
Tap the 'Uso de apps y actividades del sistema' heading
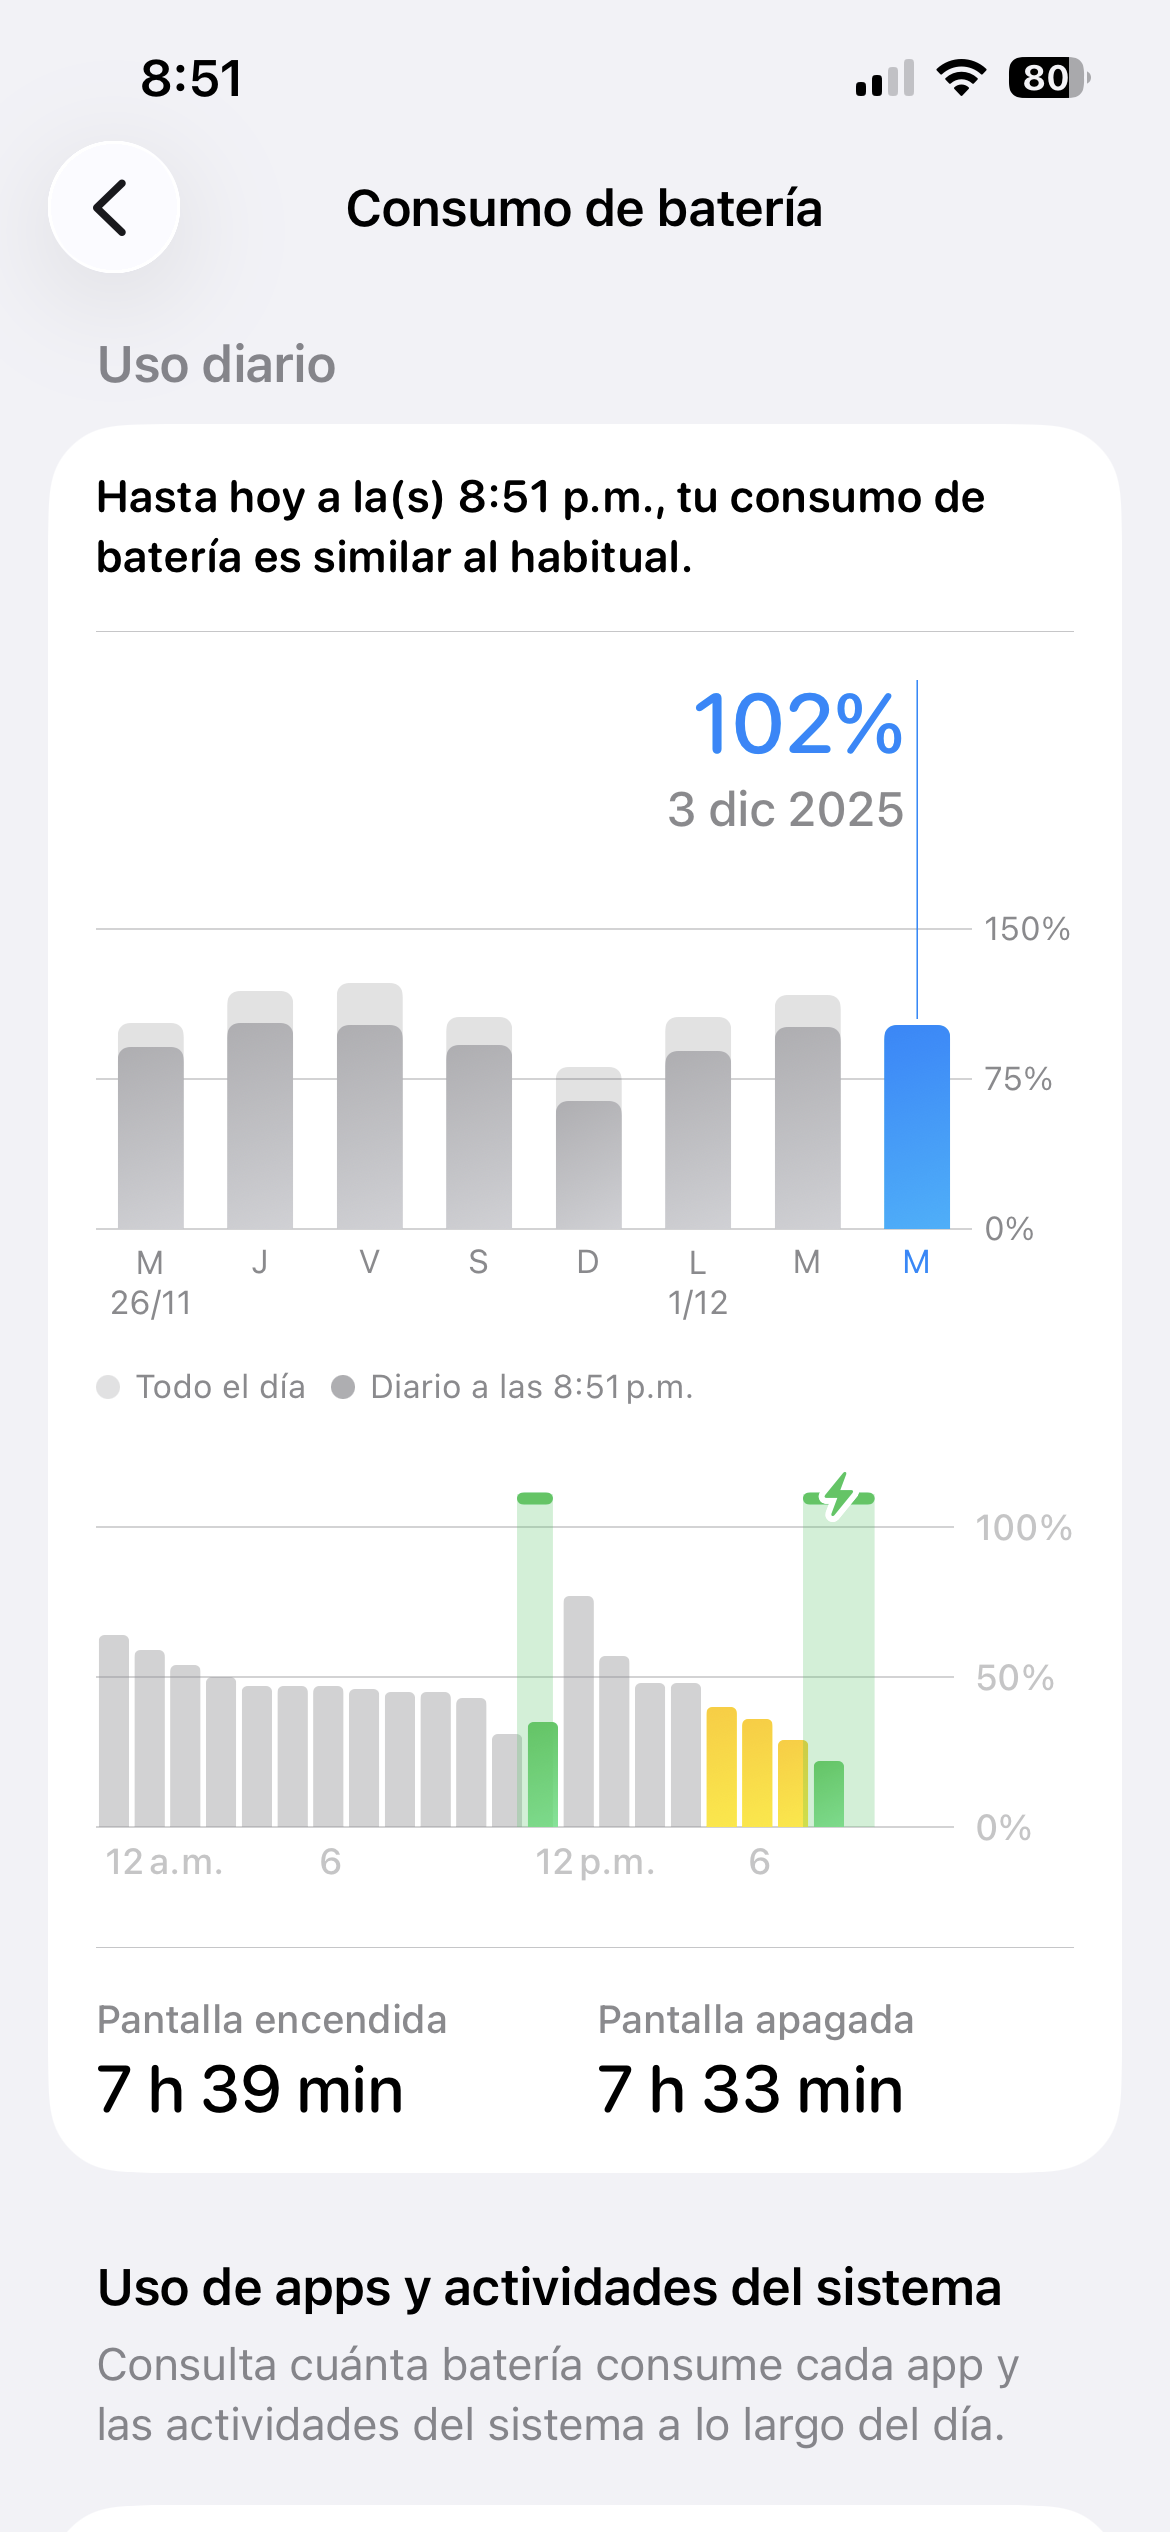(549, 2288)
